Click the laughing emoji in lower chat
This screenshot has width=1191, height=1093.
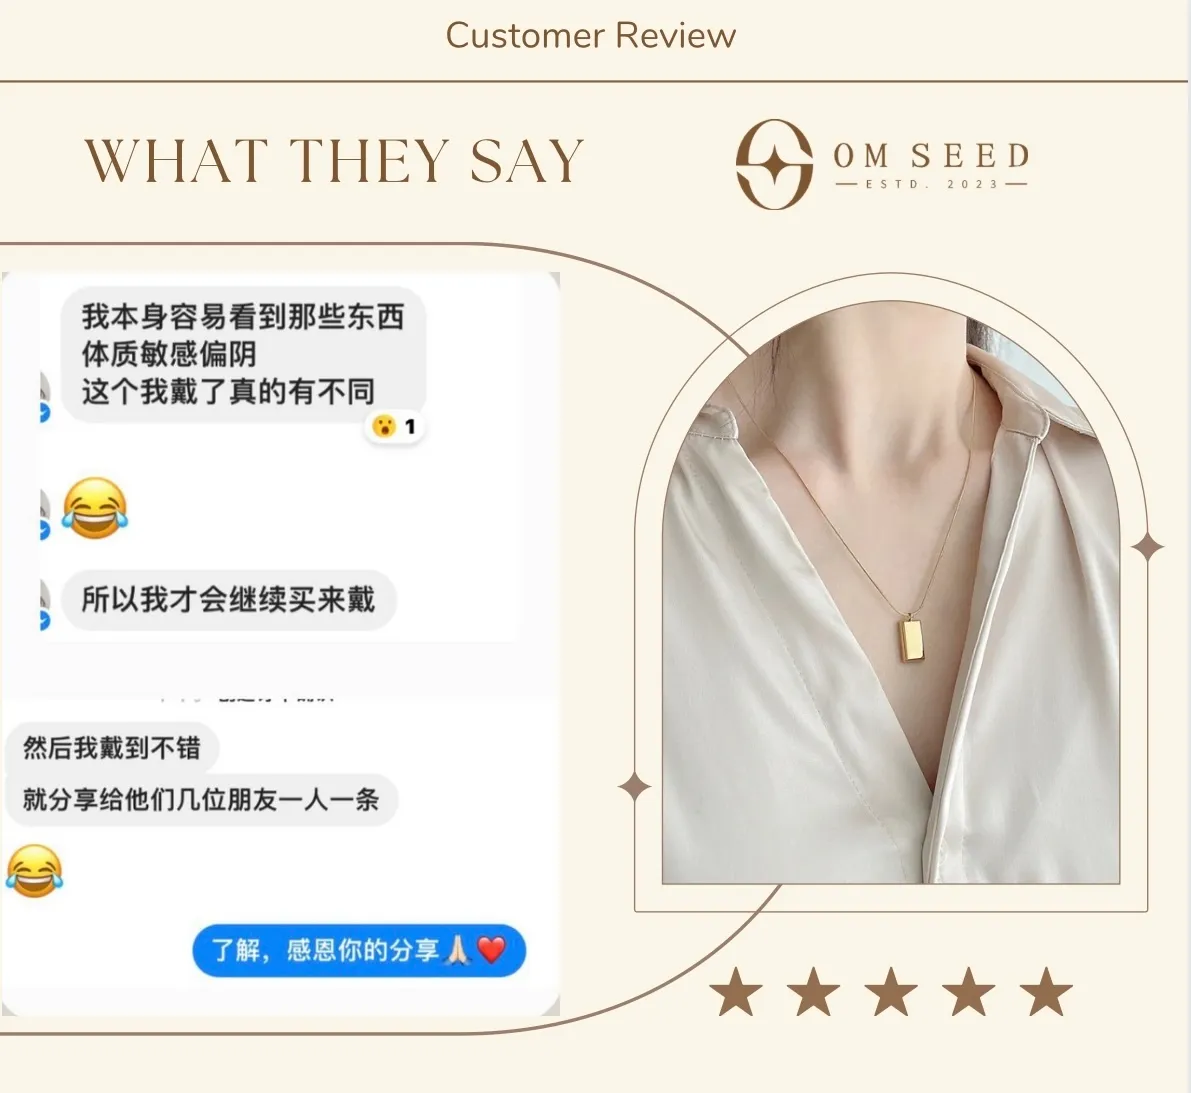34,870
